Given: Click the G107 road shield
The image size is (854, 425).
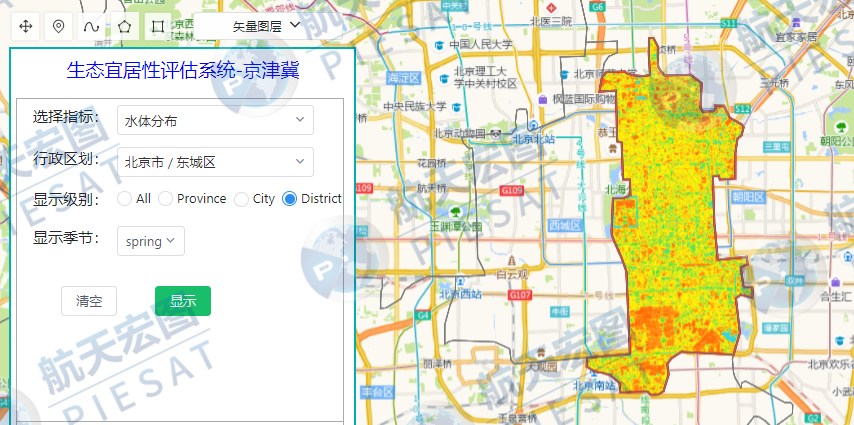Looking at the screenshot, I should (519, 295).
